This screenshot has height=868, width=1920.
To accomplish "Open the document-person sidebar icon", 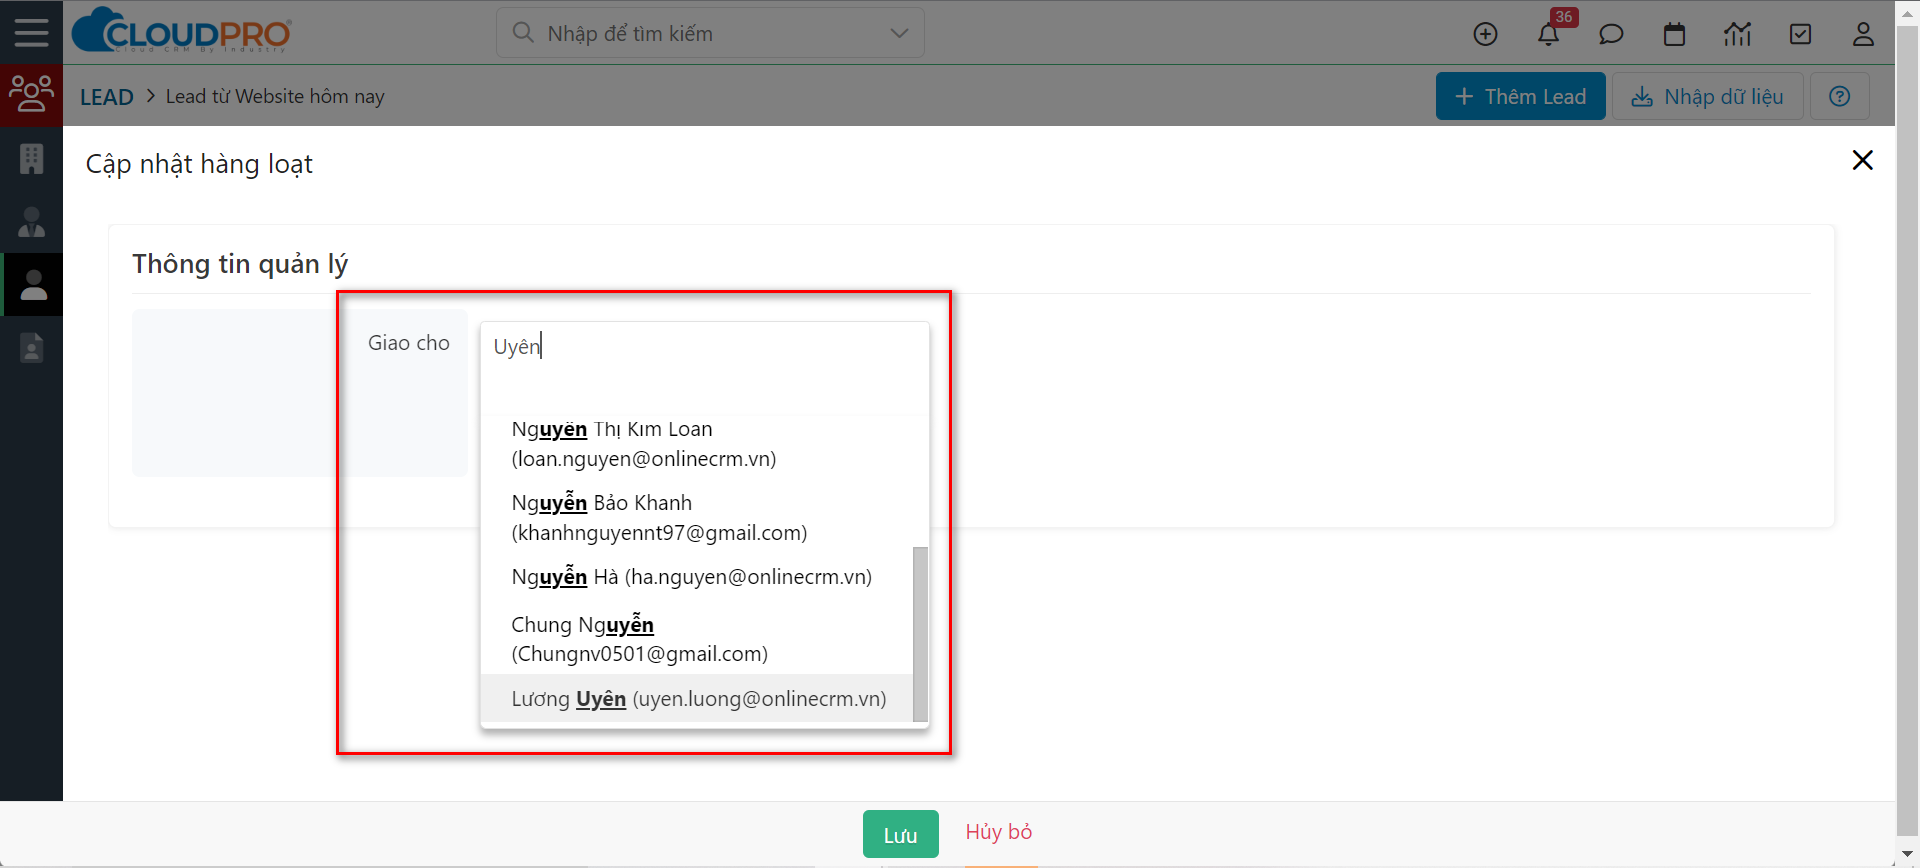I will (32, 348).
